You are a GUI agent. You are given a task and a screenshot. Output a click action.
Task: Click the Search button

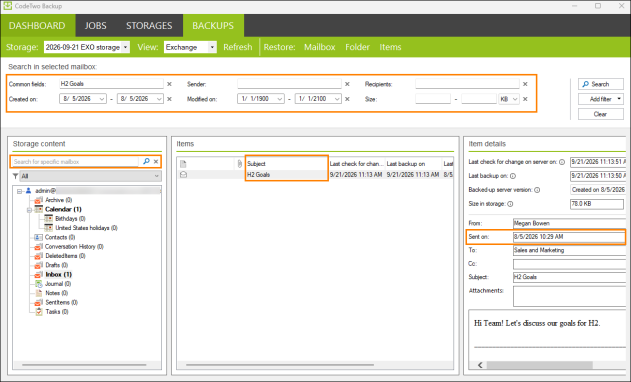point(600,84)
